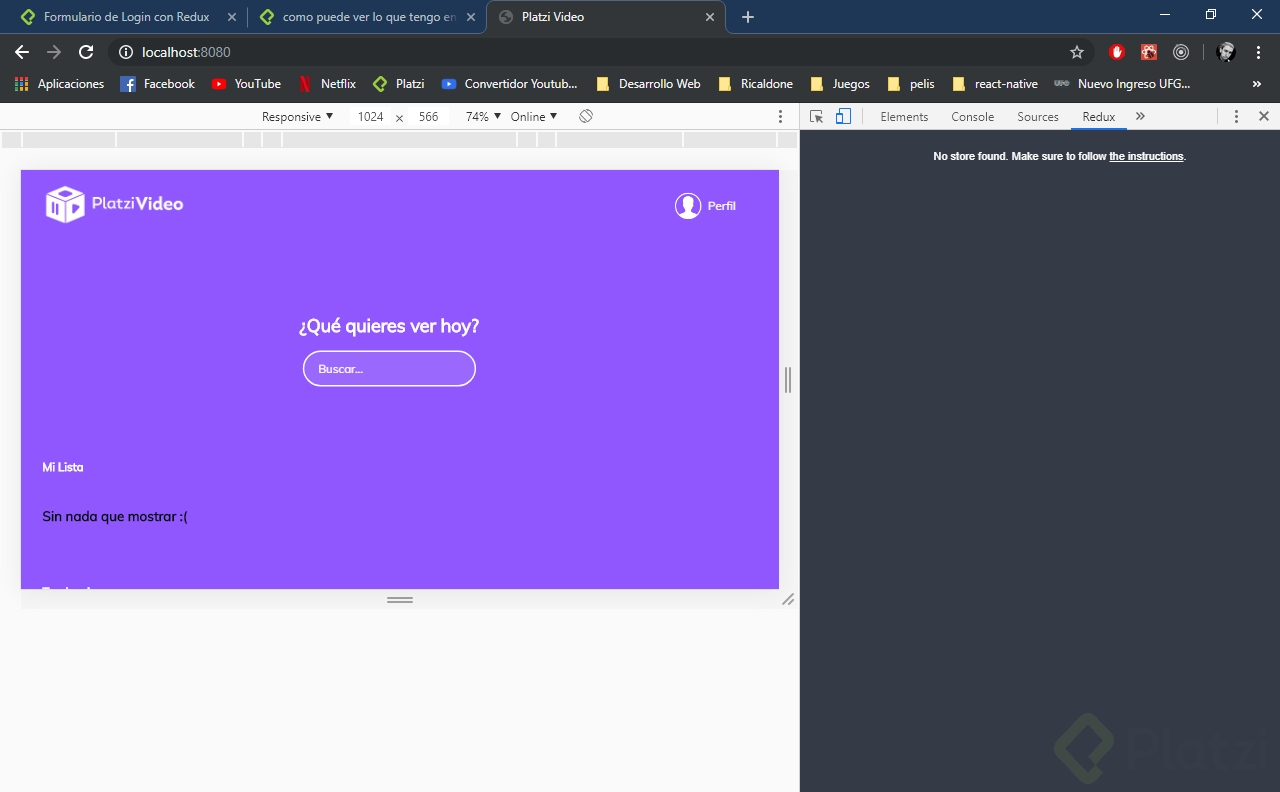Close the Formulario de Login con Redux tab
The height and width of the screenshot is (792, 1280).
[x=232, y=17]
